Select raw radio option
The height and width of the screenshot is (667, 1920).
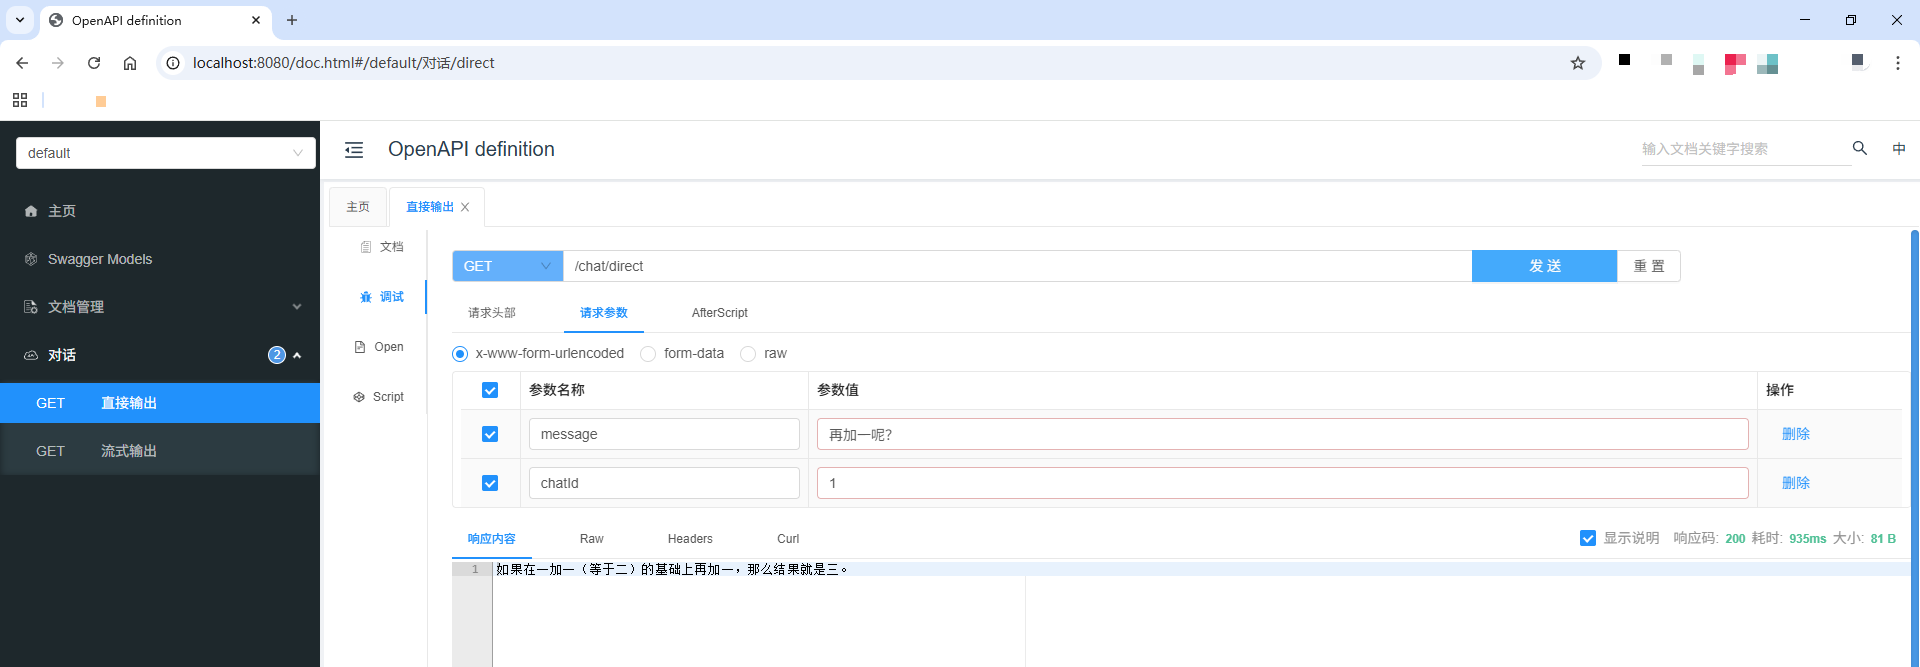pos(748,354)
